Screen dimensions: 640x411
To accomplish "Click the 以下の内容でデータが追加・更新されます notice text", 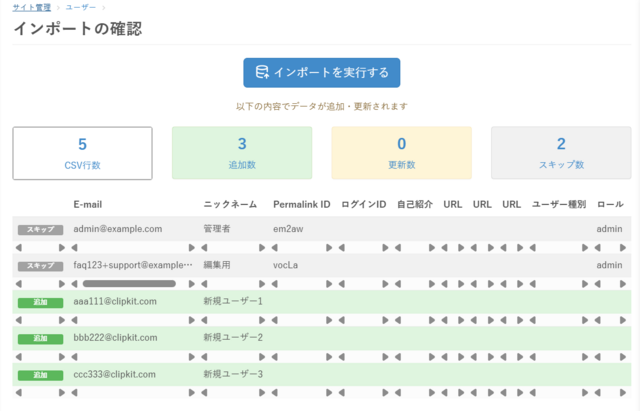I will pyautogui.click(x=322, y=107).
